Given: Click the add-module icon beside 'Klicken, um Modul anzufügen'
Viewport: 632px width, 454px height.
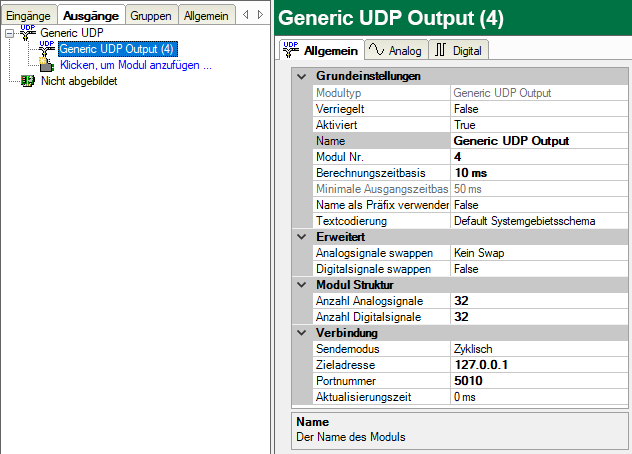Looking at the screenshot, I should click(47, 65).
